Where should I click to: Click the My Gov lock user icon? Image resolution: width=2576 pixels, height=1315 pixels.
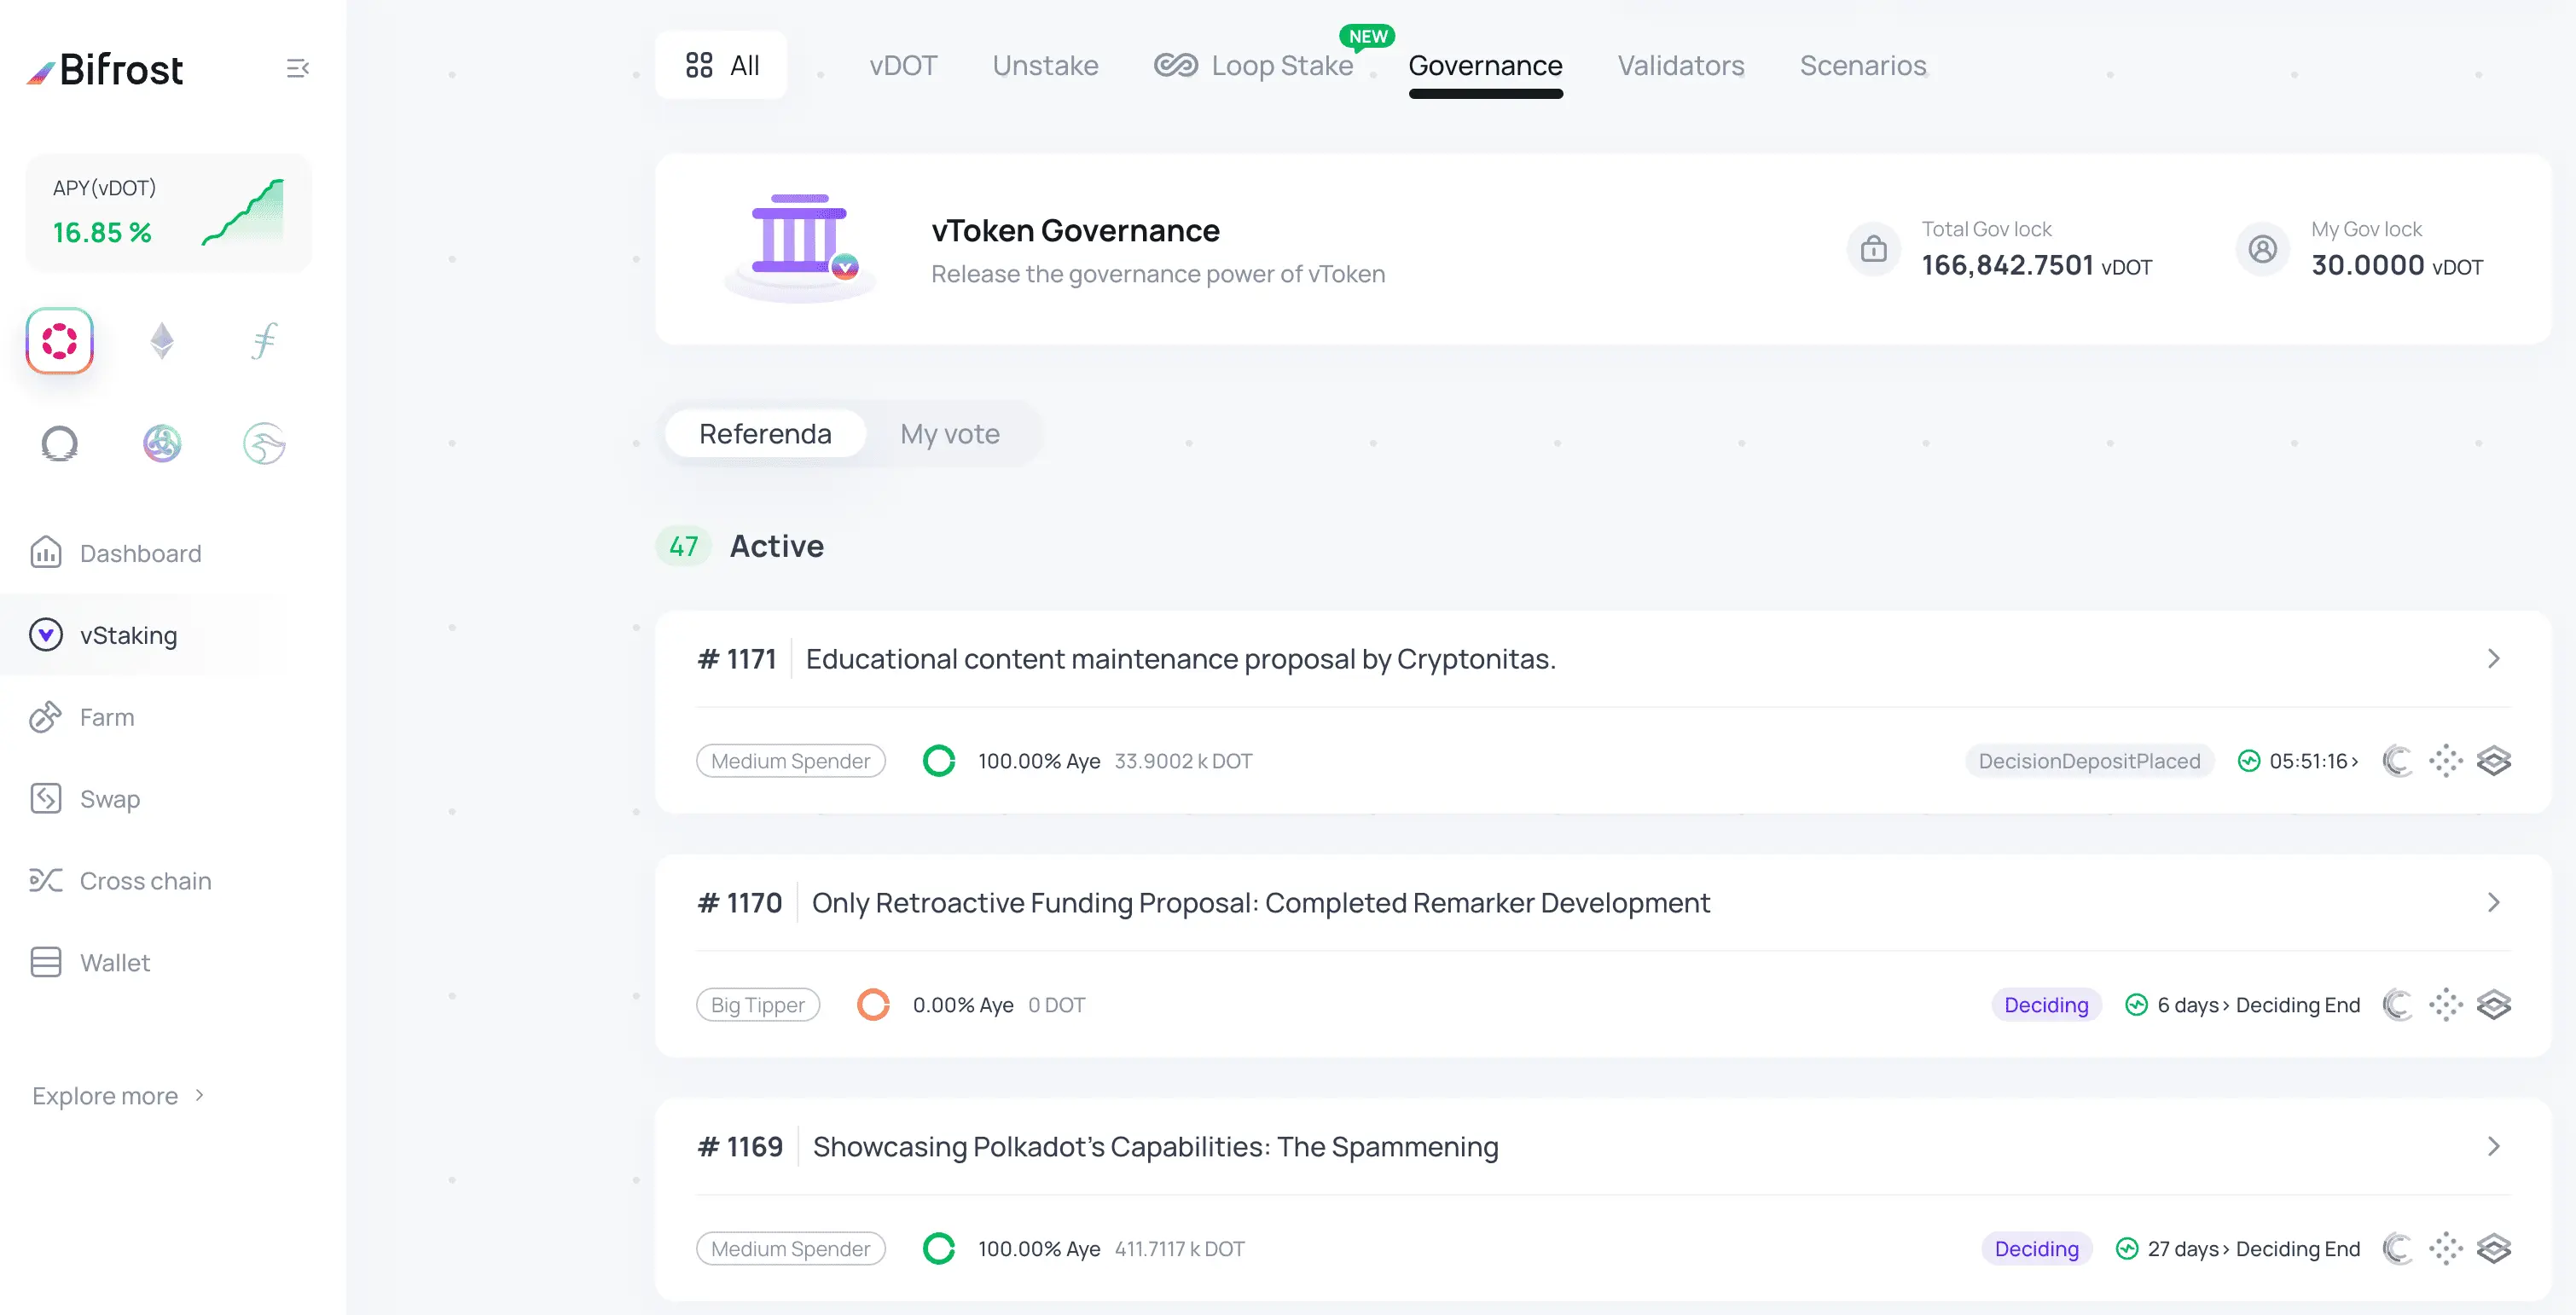tap(2263, 249)
